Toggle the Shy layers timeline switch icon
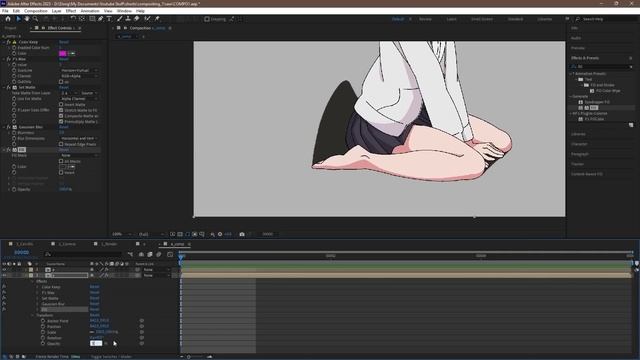Image resolution: width=640 pixels, height=360 pixels. pos(141,254)
